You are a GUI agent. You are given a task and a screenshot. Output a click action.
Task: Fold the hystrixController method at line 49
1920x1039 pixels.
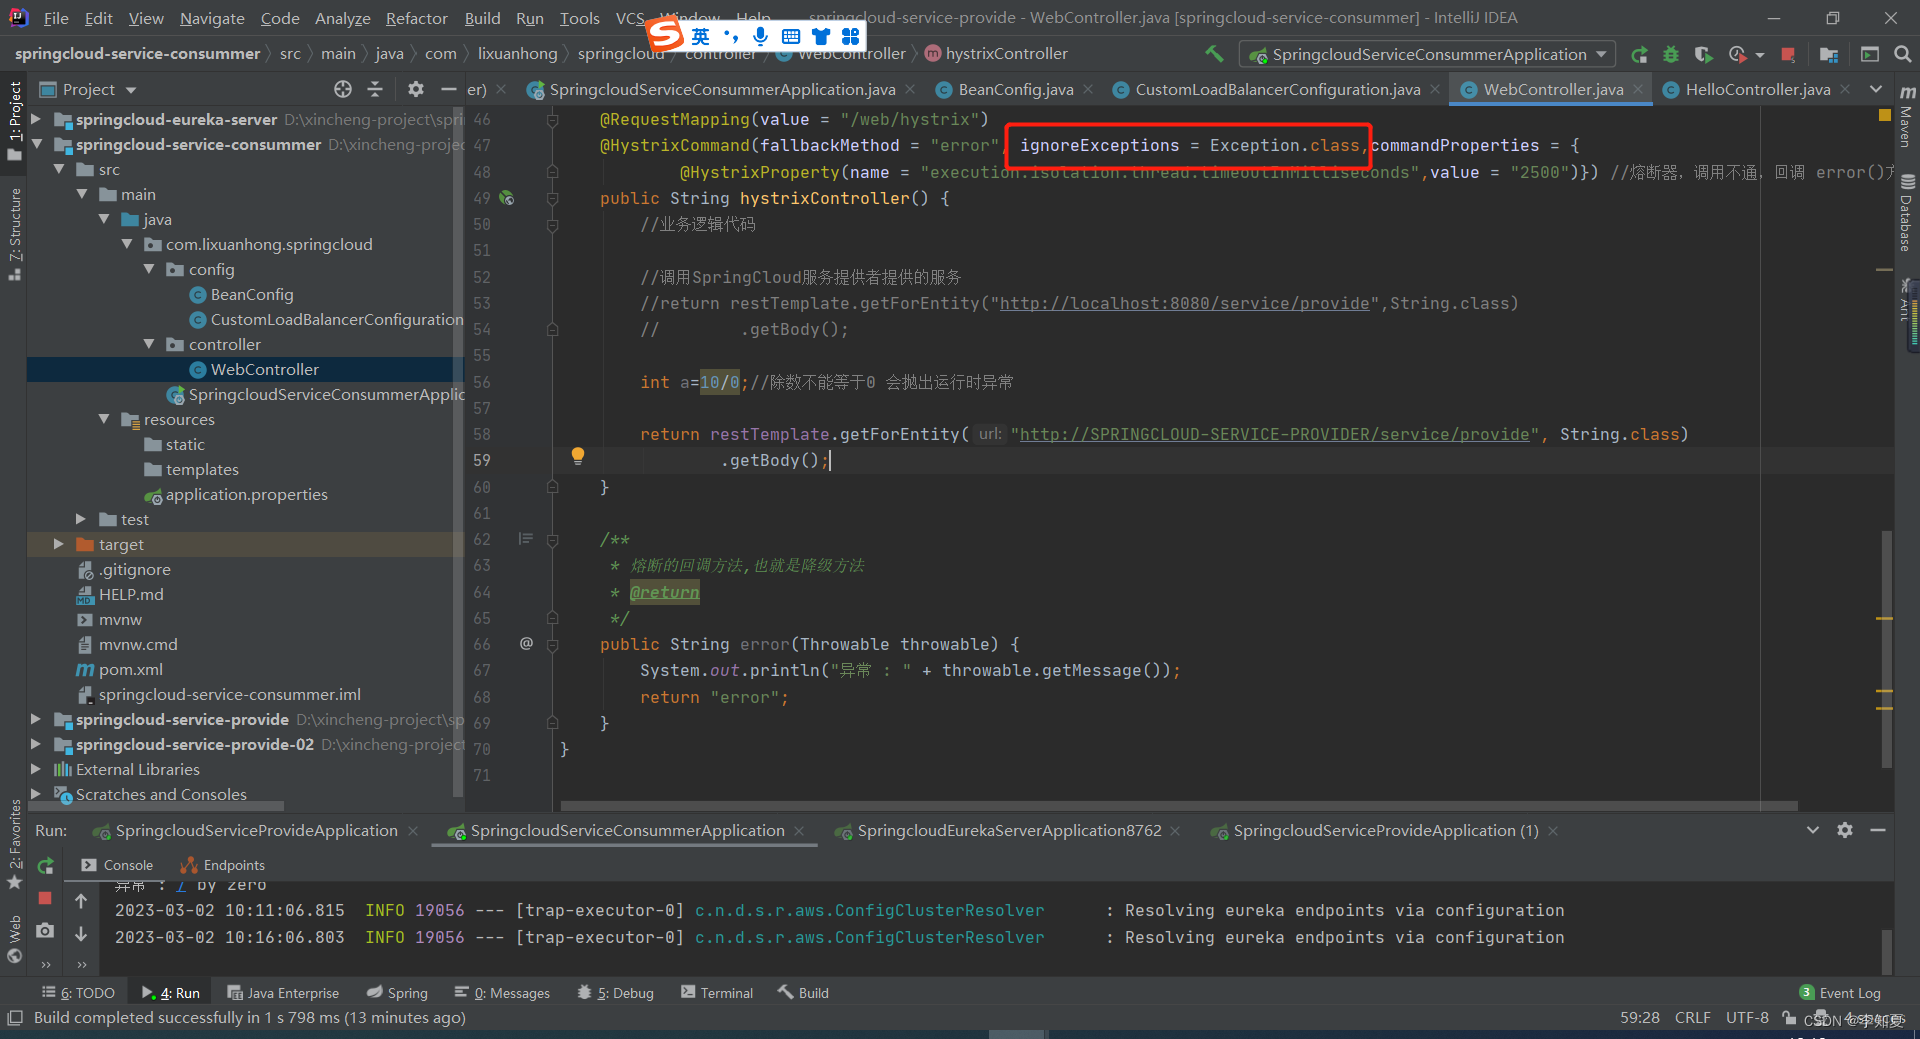552,198
